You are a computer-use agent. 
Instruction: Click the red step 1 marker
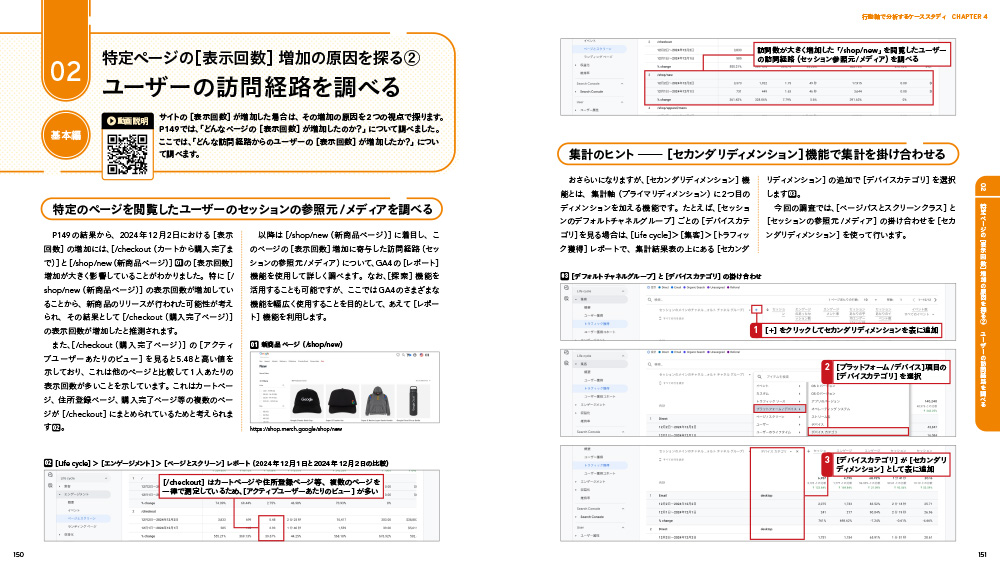click(x=757, y=329)
